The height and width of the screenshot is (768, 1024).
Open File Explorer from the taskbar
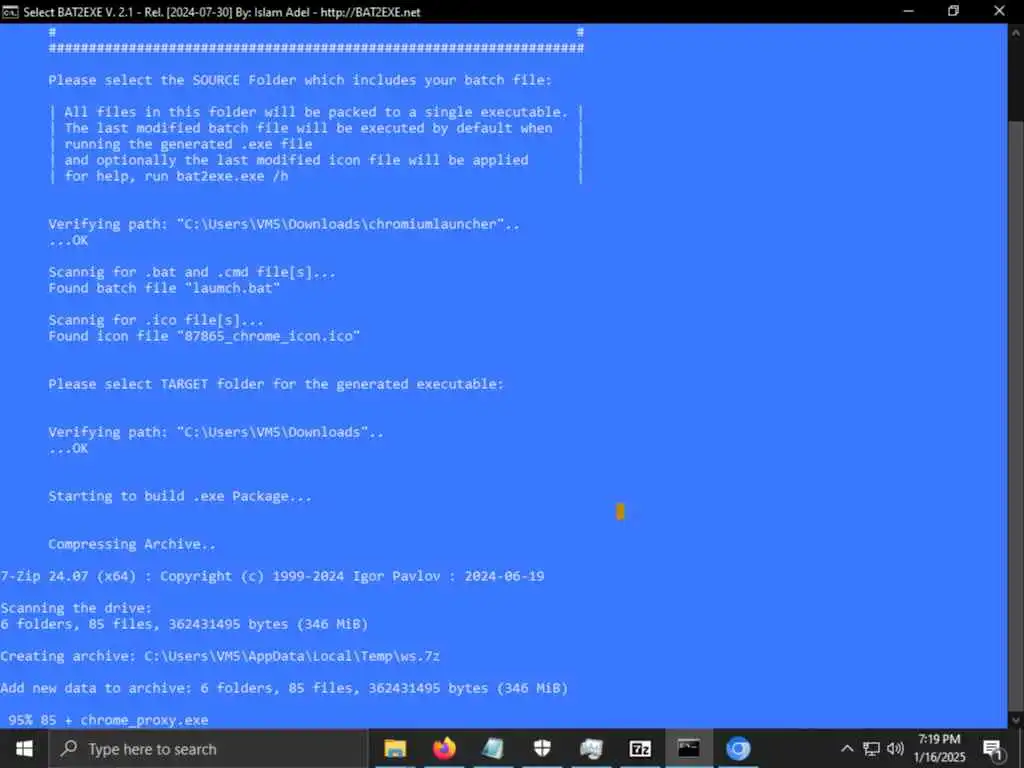pos(395,748)
